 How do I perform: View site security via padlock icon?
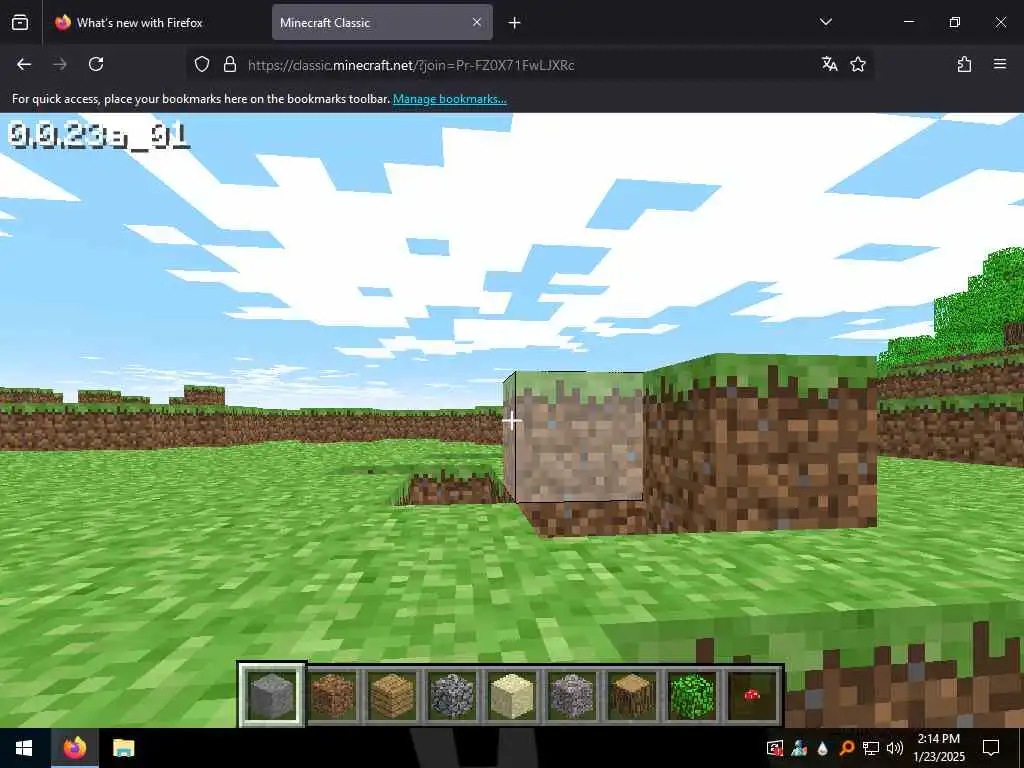pyautogui.click(x=229, y=64)
